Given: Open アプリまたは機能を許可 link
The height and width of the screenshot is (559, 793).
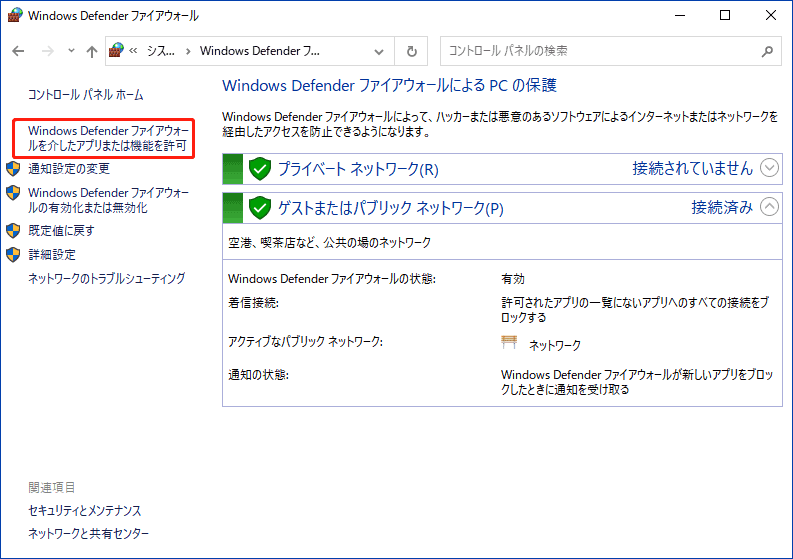Looking at the screenshot, I should point(107,138).
